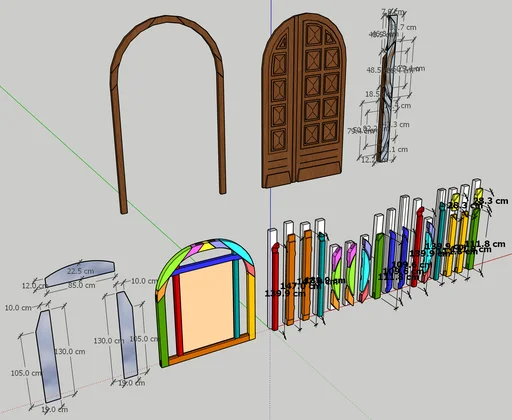Select the glass panel next to the colored frame

click(x=127, y=334)
